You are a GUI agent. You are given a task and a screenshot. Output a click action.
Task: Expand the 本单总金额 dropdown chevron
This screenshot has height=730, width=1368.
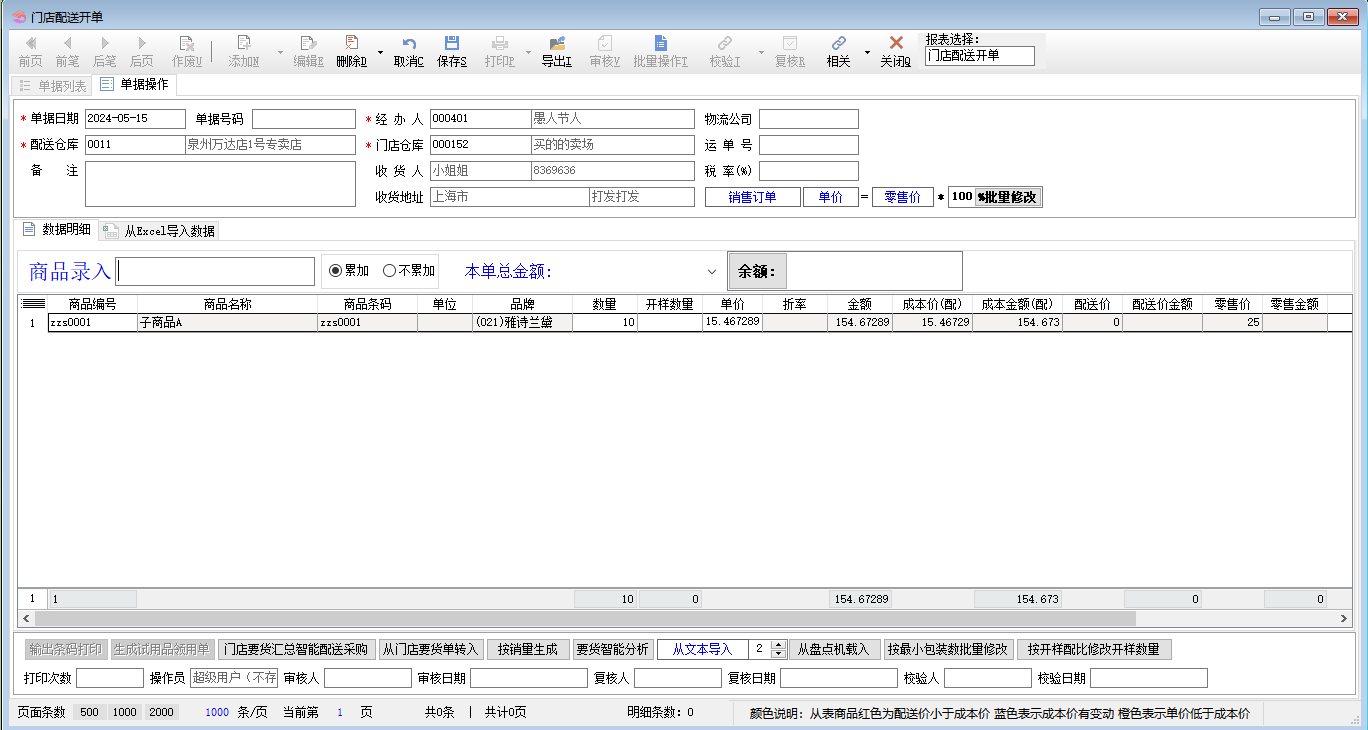point(712,271)
